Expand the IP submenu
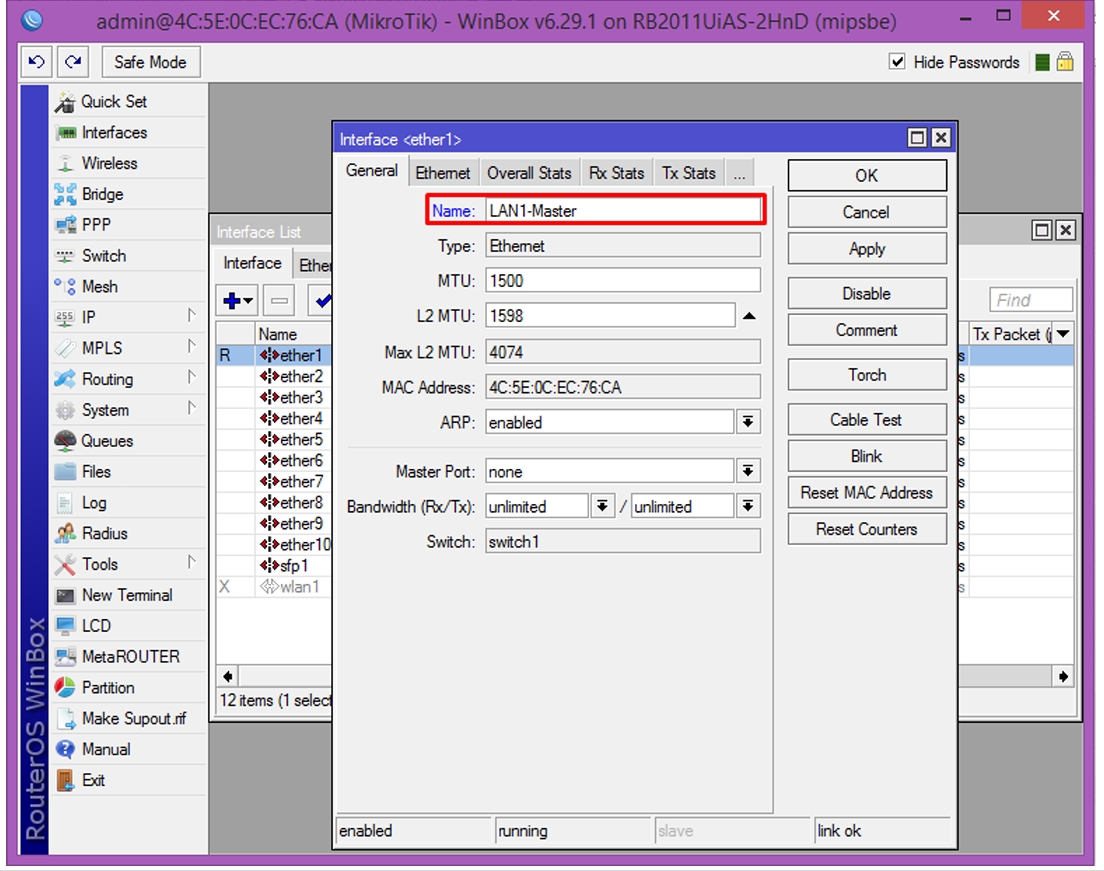1104x871 pixels. coord(192,315)
